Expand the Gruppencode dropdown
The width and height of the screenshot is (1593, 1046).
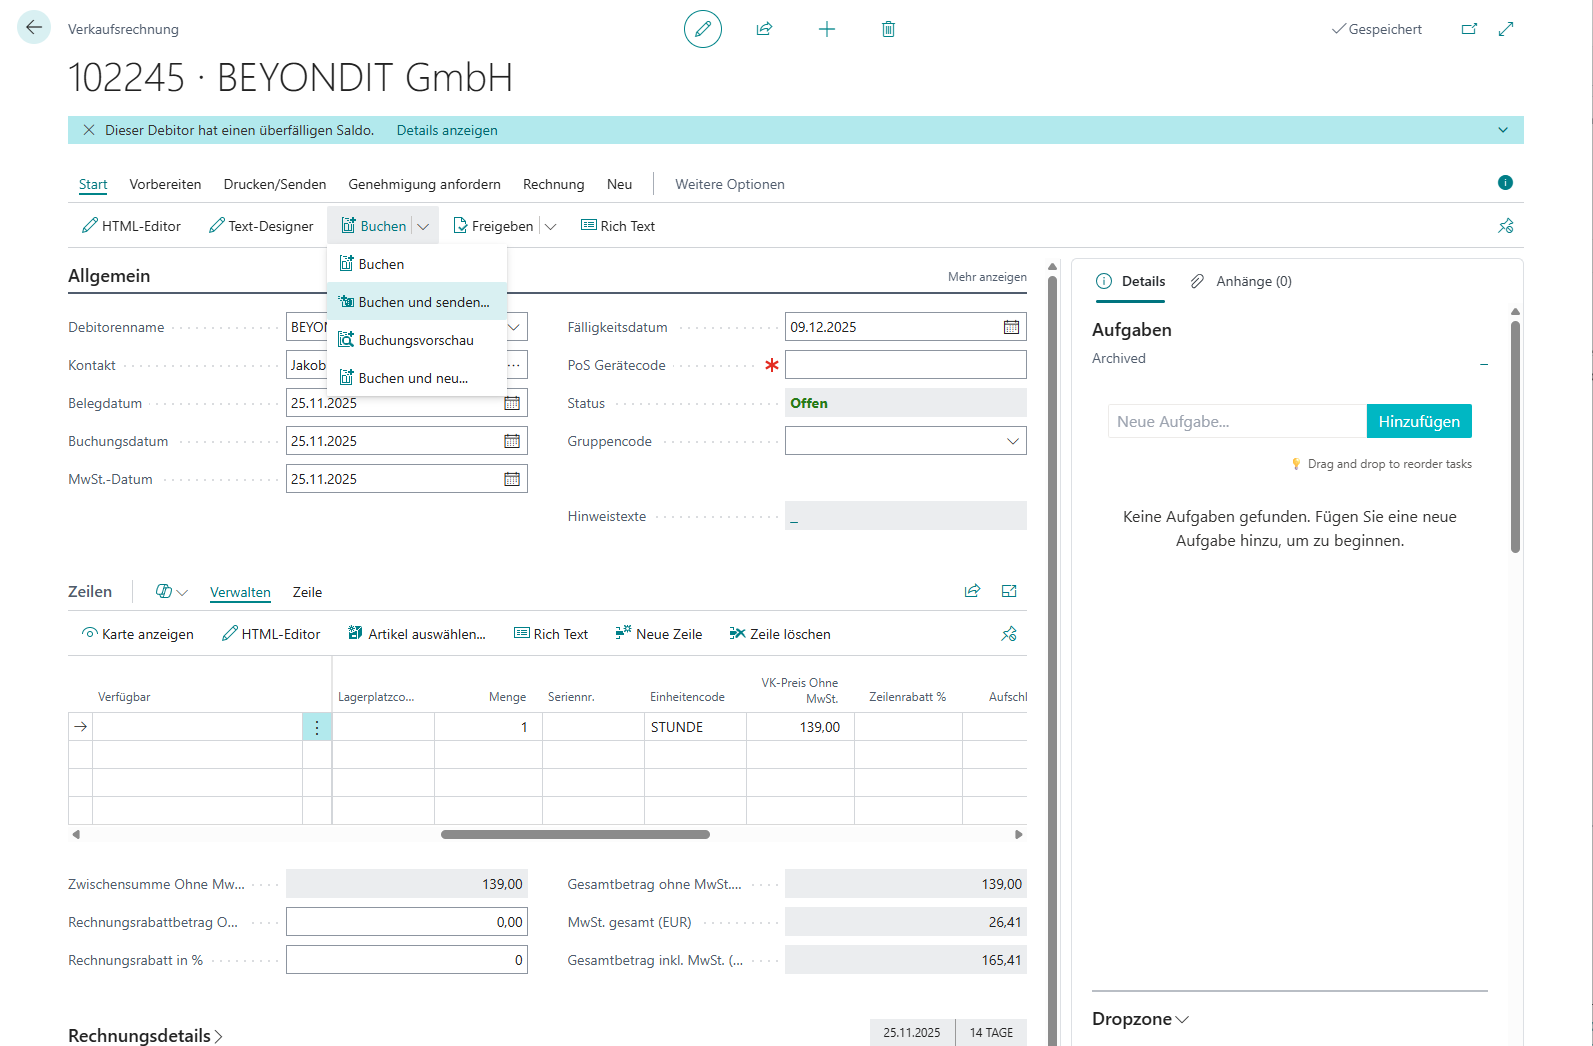coord(1012,441)
